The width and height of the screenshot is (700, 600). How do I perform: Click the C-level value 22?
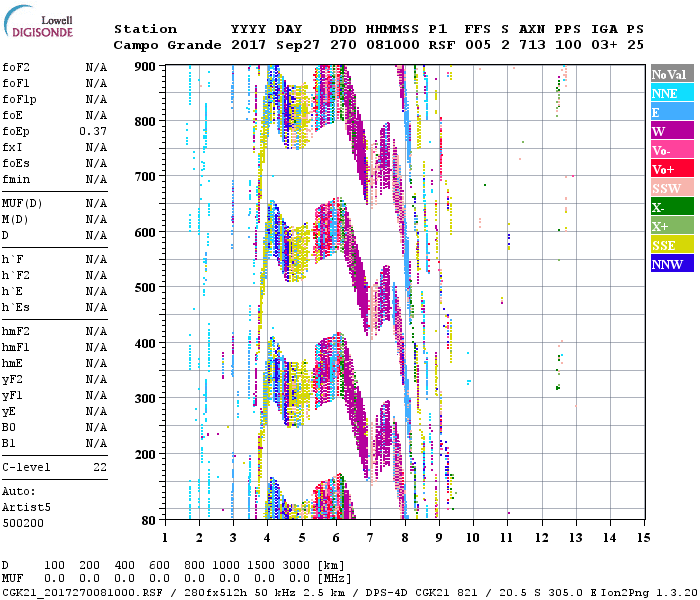click(100, 467)
